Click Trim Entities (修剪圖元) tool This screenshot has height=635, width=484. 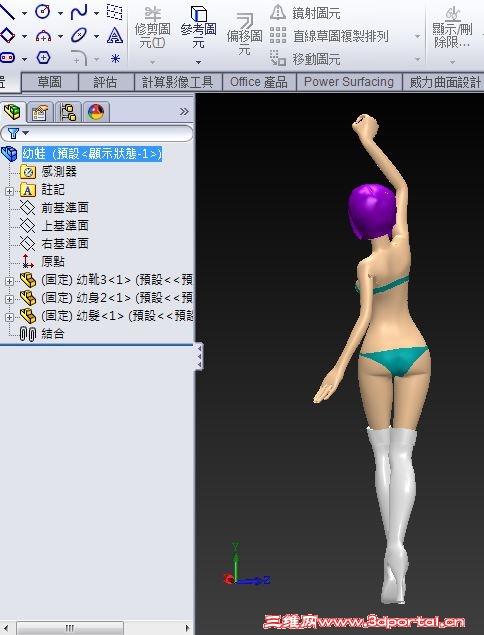point(152,28)
